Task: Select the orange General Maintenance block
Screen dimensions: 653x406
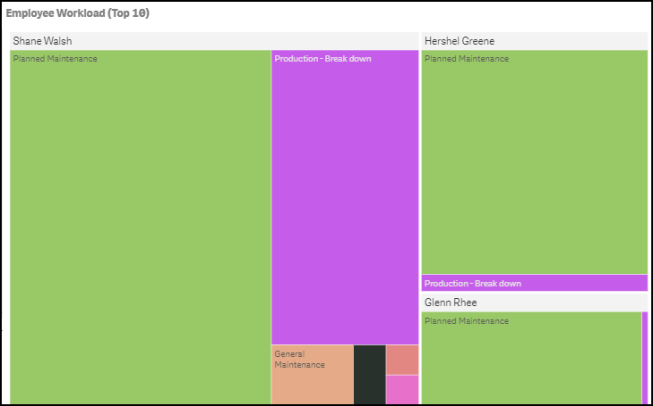Action: (312, 374)
